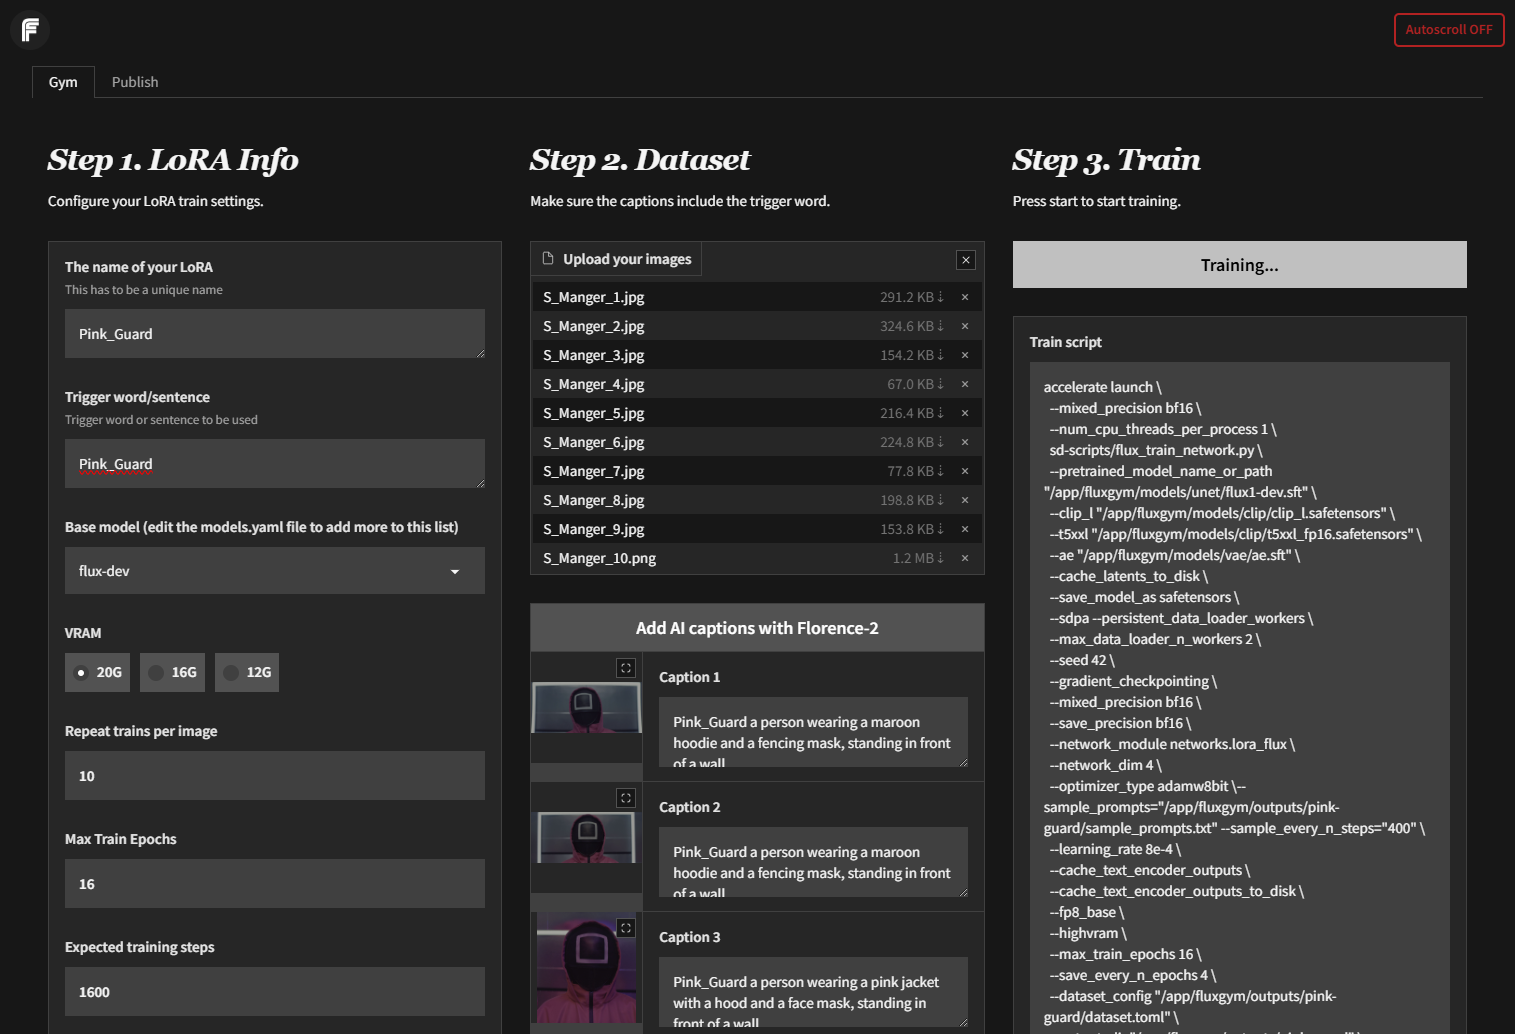This screenshot has width=1515, height=1034.
Task: Choose 12G VRAM radio button
Action: tap(232, 673)
